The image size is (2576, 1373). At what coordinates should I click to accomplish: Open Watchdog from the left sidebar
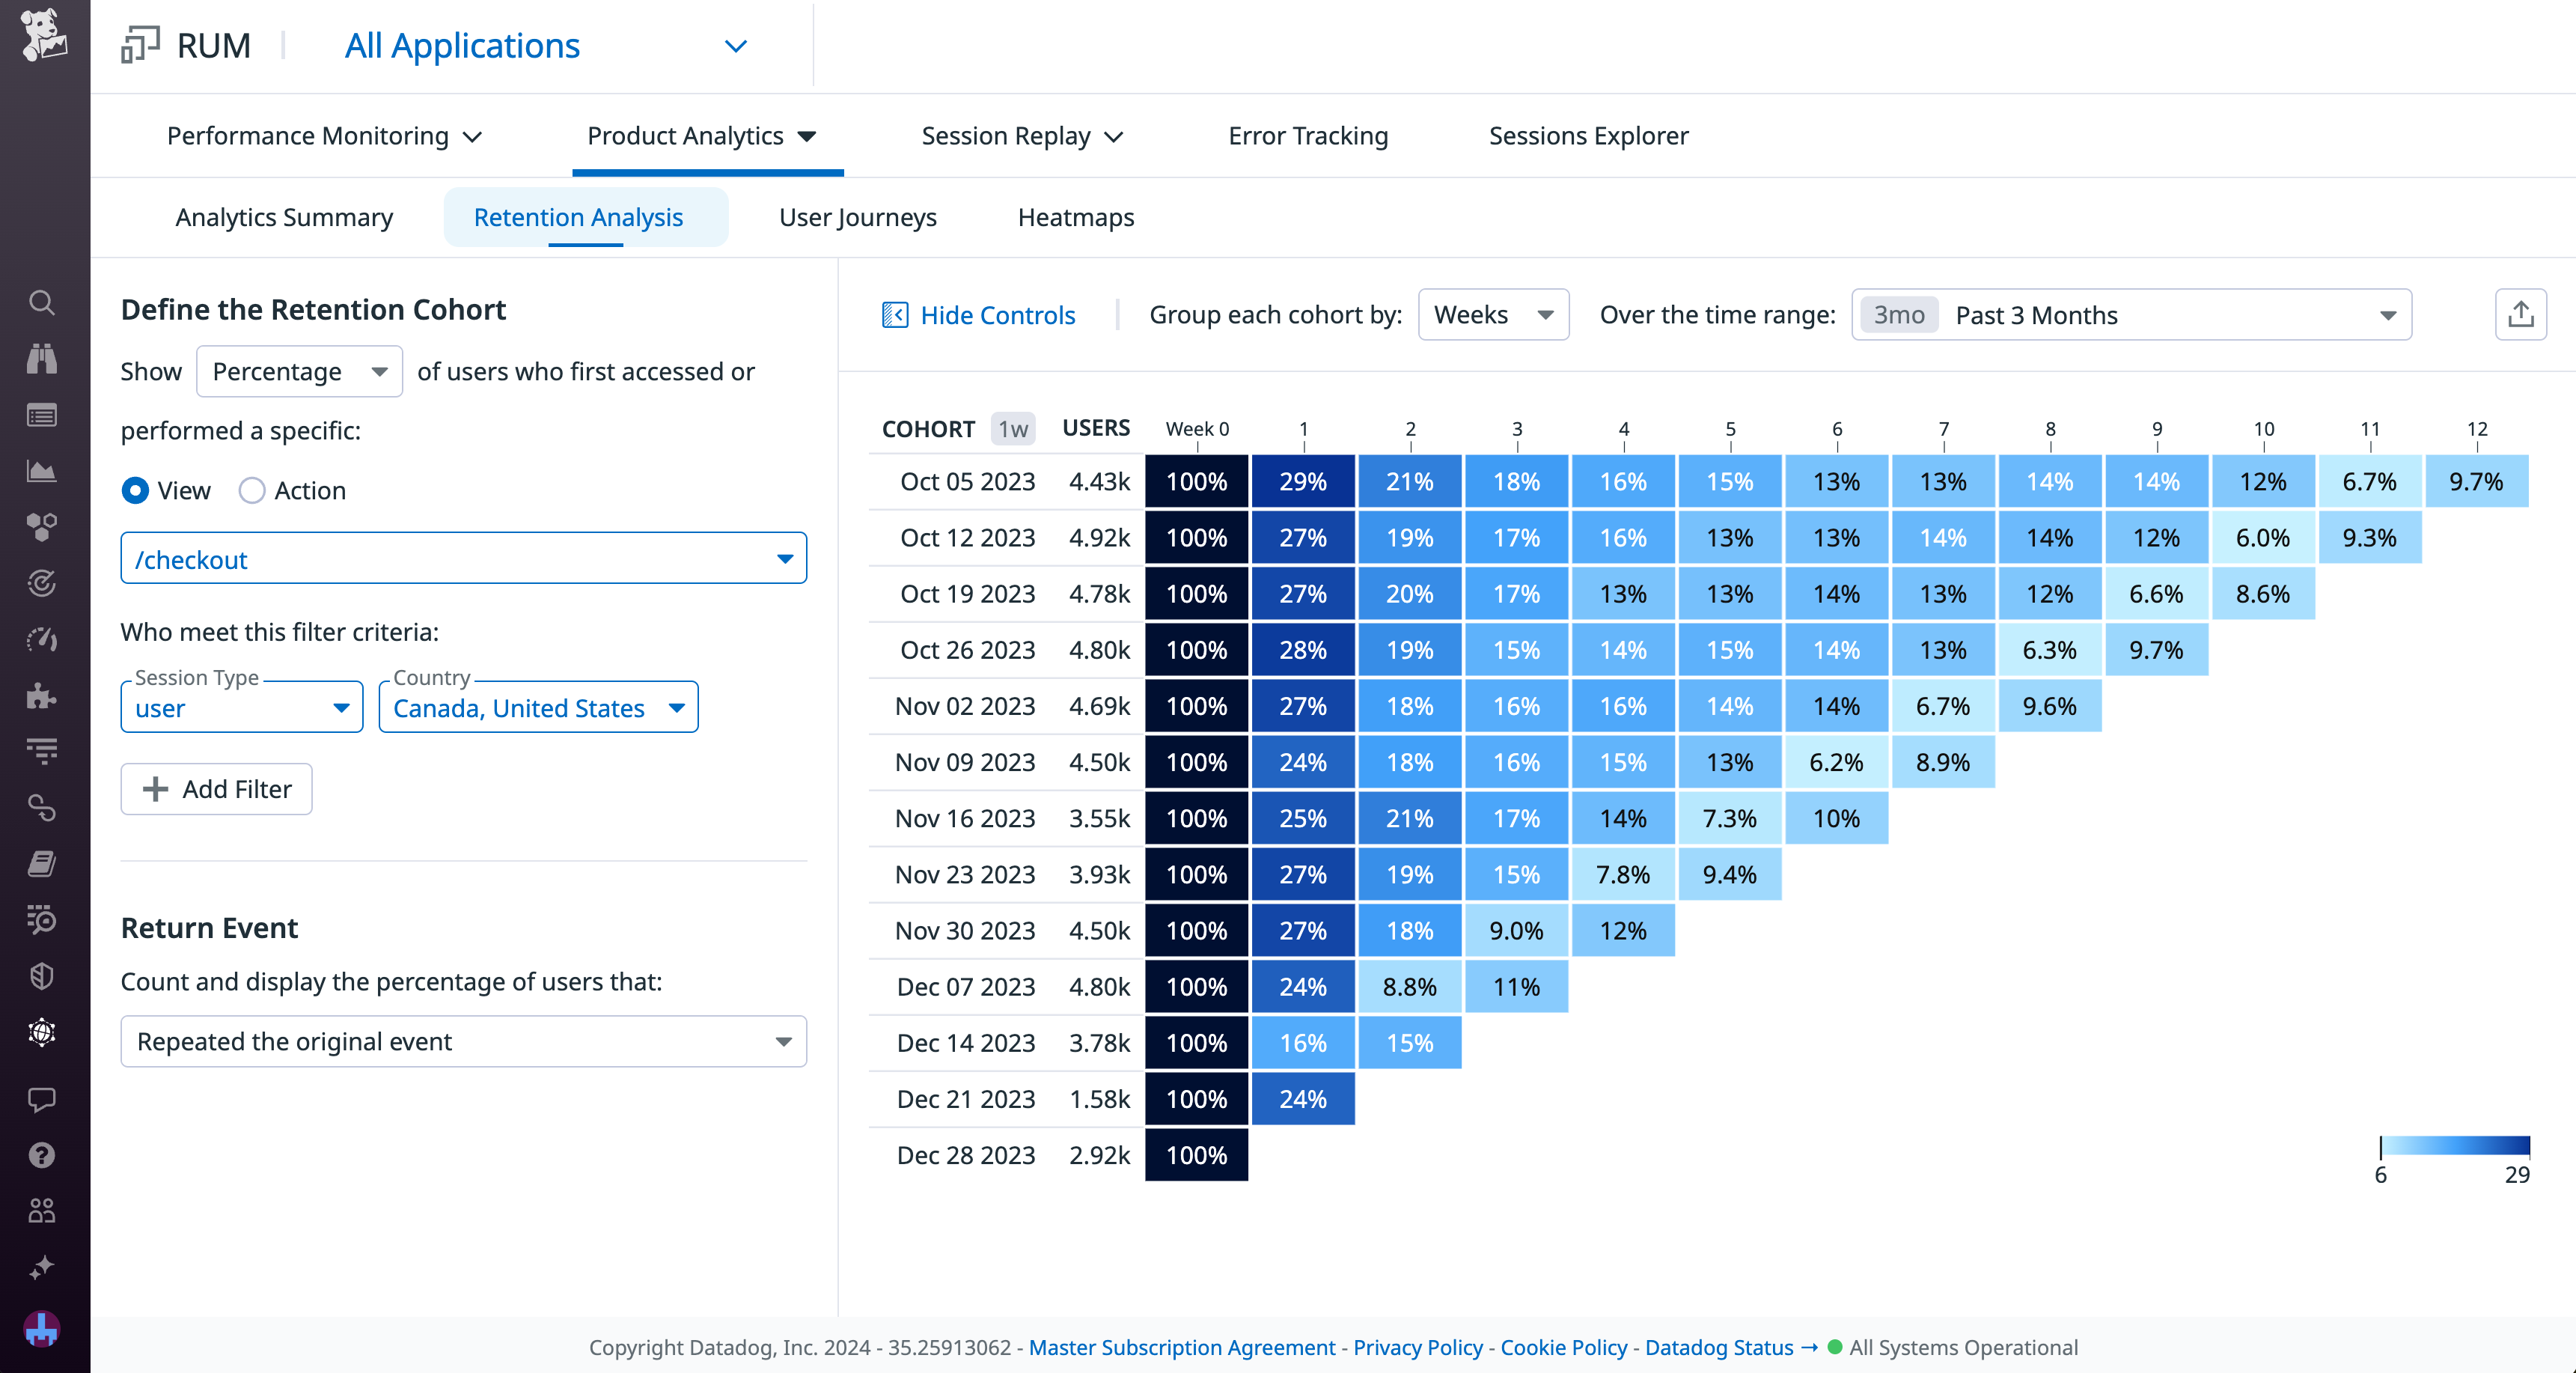[x=42, y=359]
